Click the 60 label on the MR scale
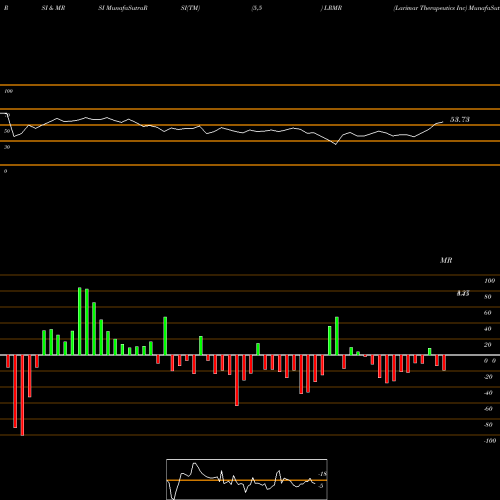The image size is (500, 500). (488, 313)
